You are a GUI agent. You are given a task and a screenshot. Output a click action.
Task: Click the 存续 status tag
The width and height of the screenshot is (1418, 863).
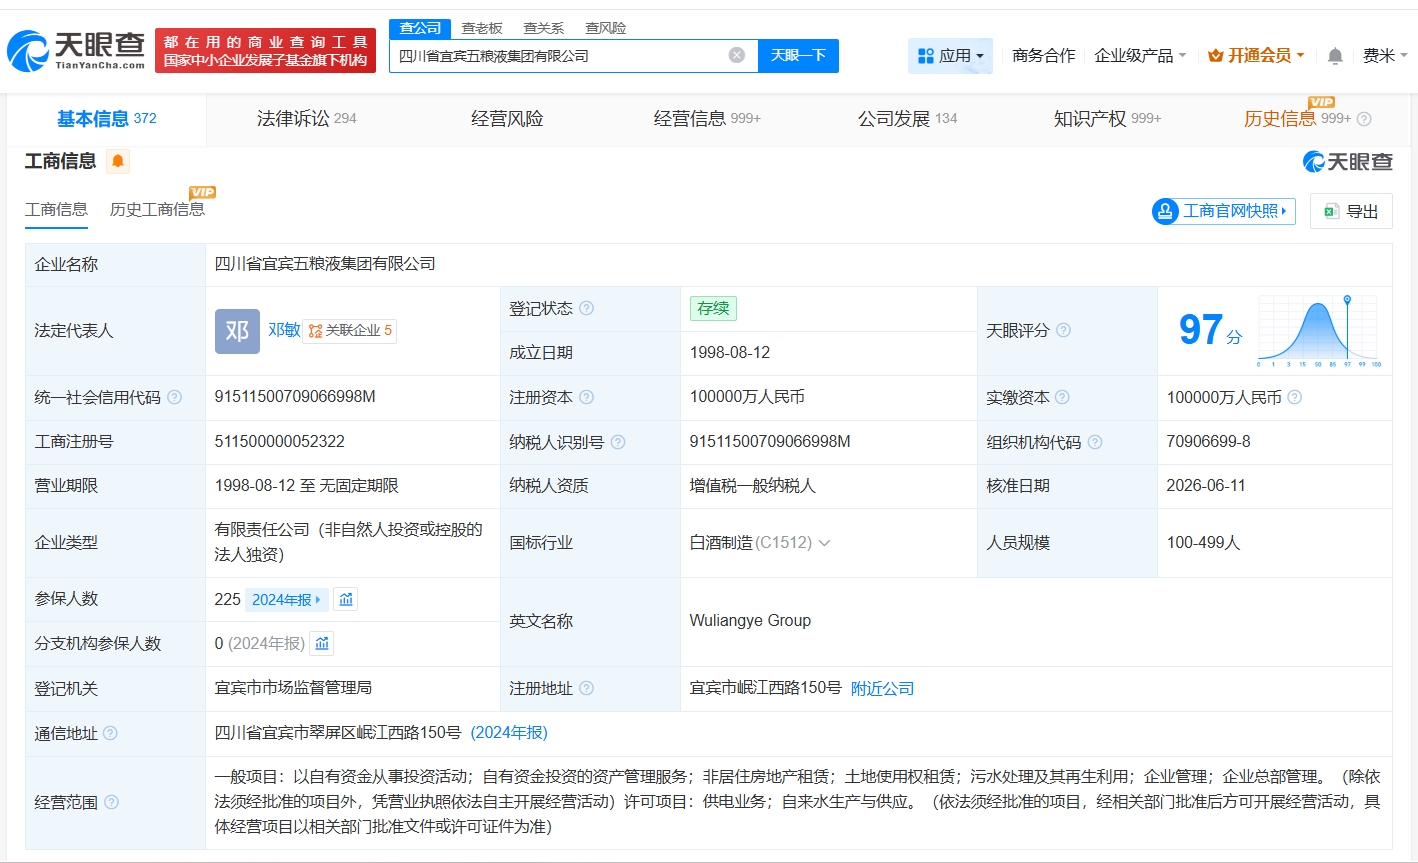[713, 308]
